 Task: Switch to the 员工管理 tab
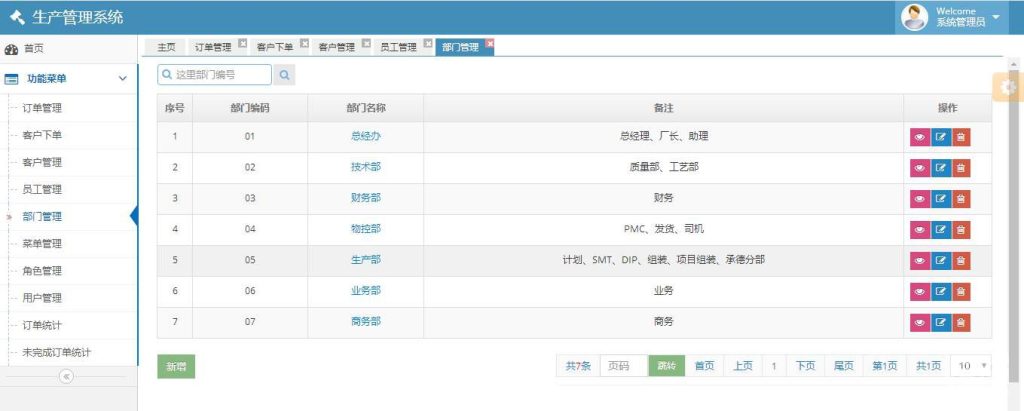pos(398,47)
